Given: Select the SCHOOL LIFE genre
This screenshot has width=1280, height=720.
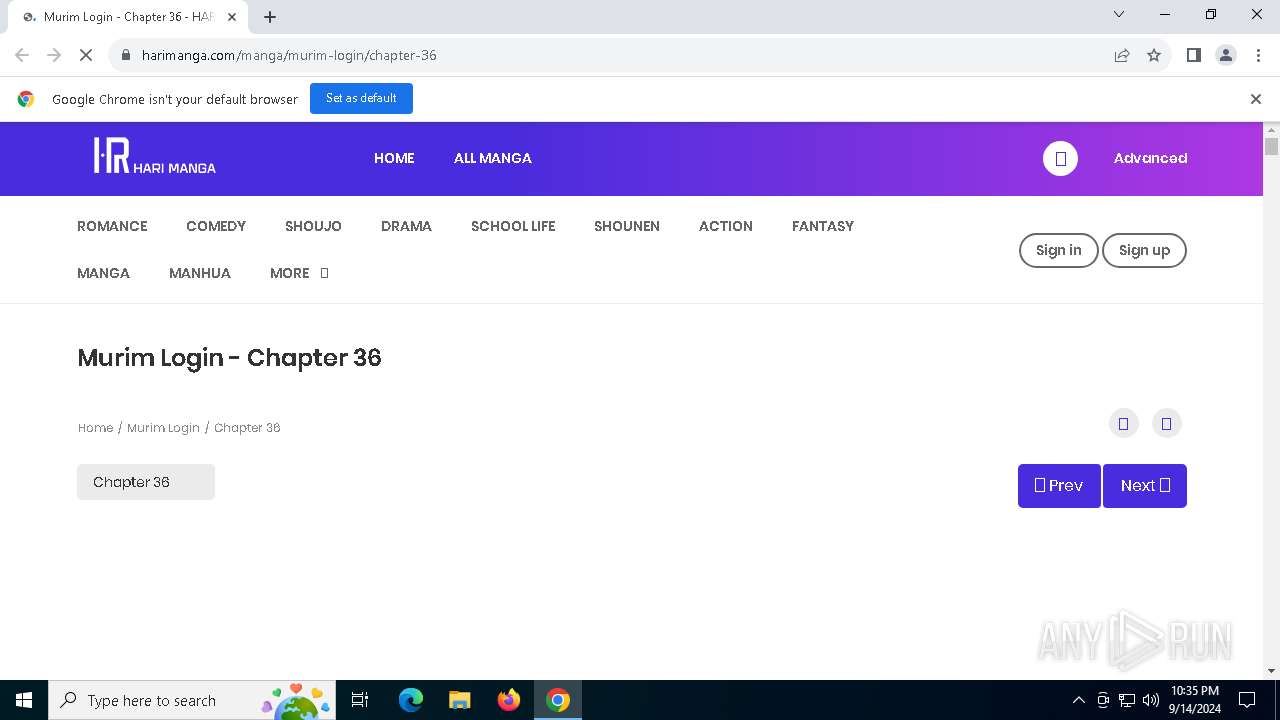Looking at the screenshot, I should coord(513,226).
